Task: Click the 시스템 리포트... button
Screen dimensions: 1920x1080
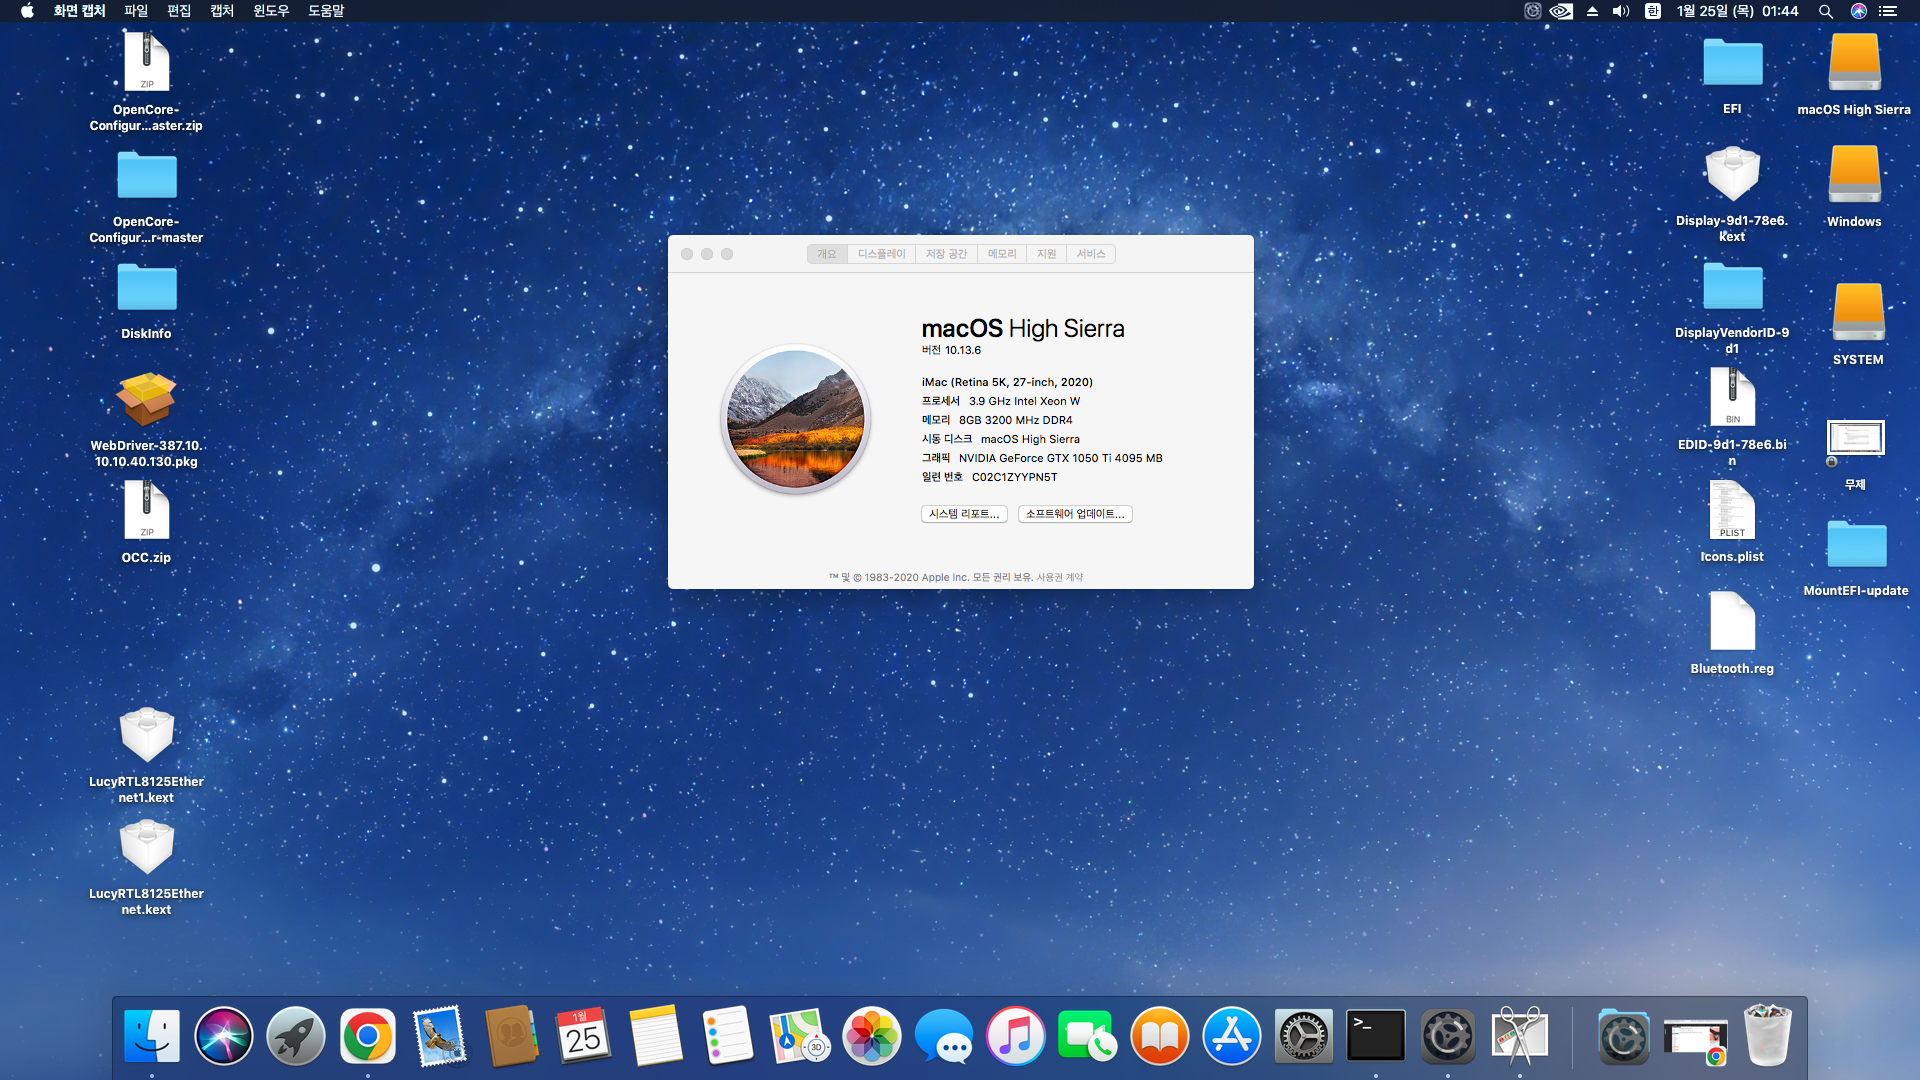Action: [964, 514]
